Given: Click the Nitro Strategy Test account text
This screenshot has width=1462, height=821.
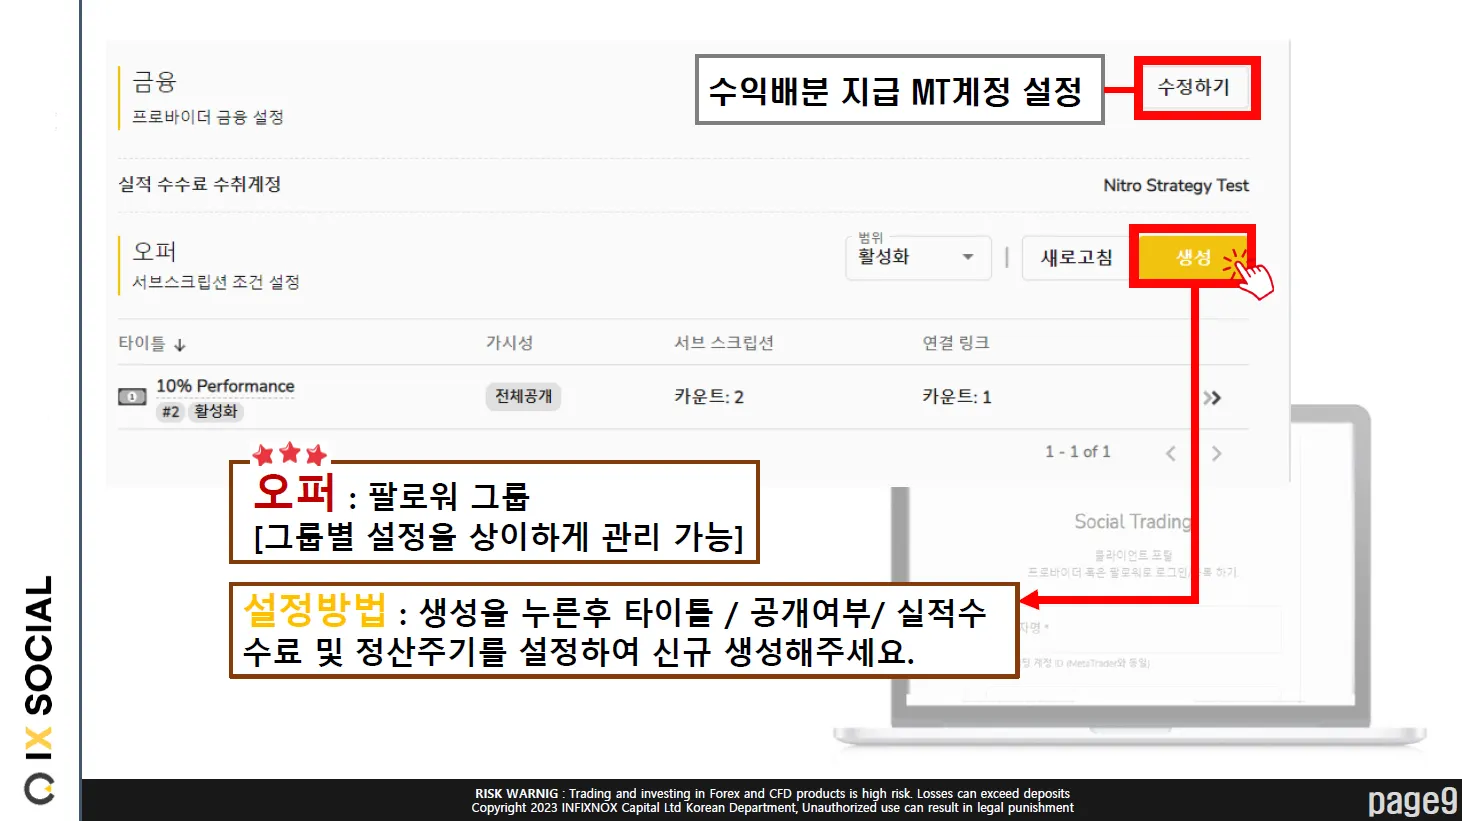Looking at the screenshot, I should click(x=1175, y=185).
